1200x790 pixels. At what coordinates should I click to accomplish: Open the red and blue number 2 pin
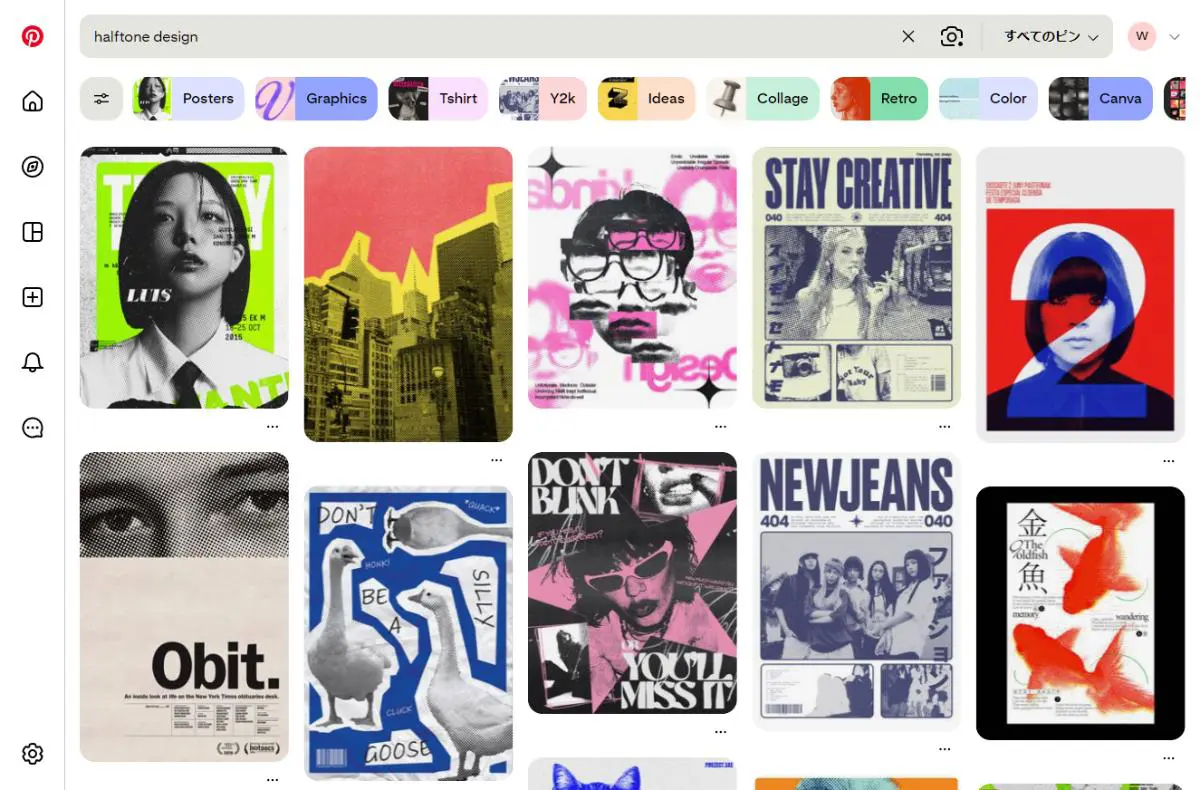click(x=1080, y=294)
